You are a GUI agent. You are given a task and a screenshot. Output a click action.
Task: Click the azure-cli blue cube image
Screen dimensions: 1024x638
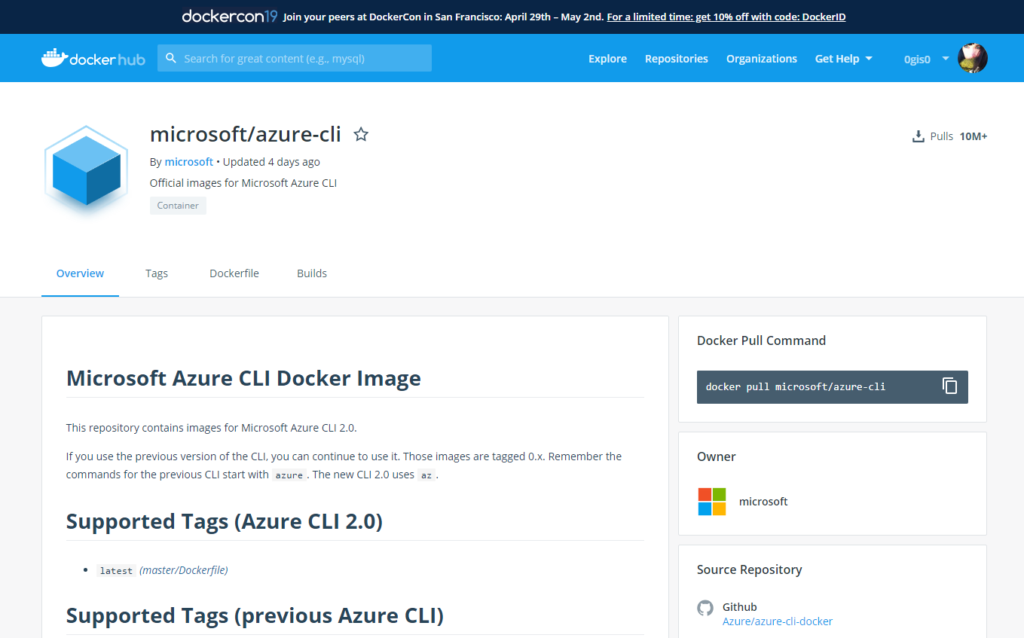pos(86,171)
